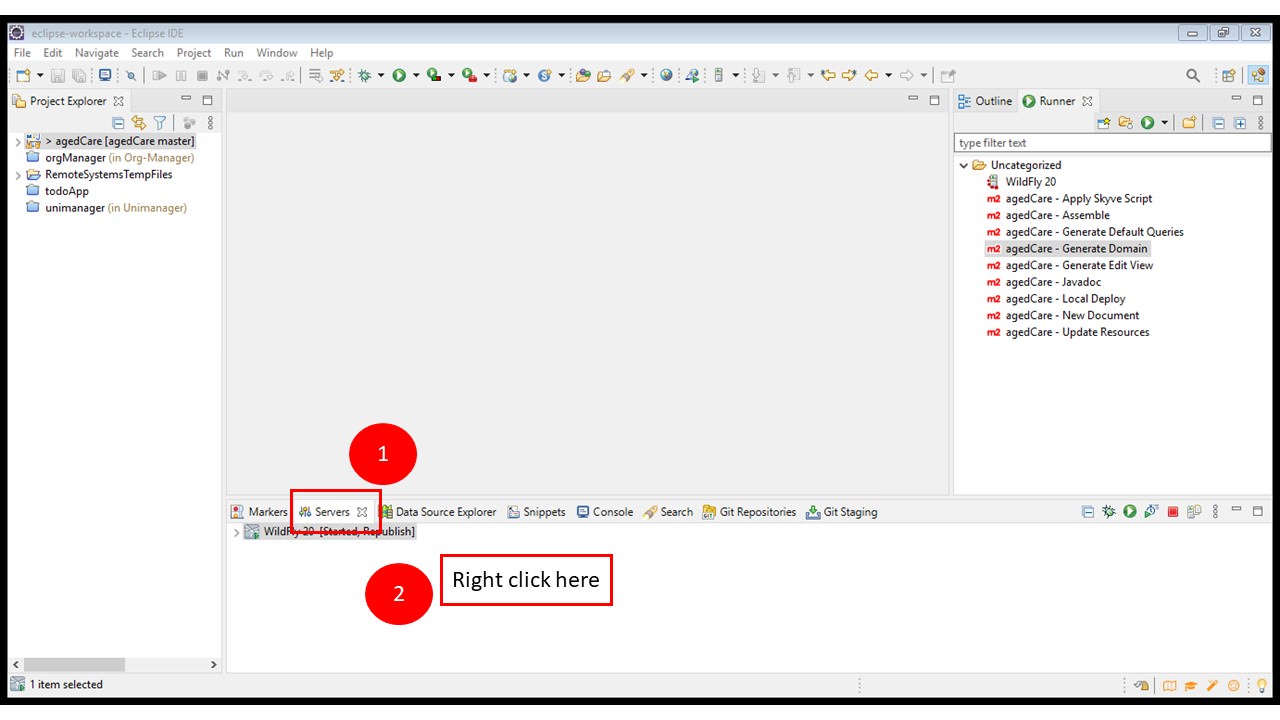The image size is (1280, 720).
Task: Click the Runner 'type filter text' field
Action: click(x=1113, y=143)
